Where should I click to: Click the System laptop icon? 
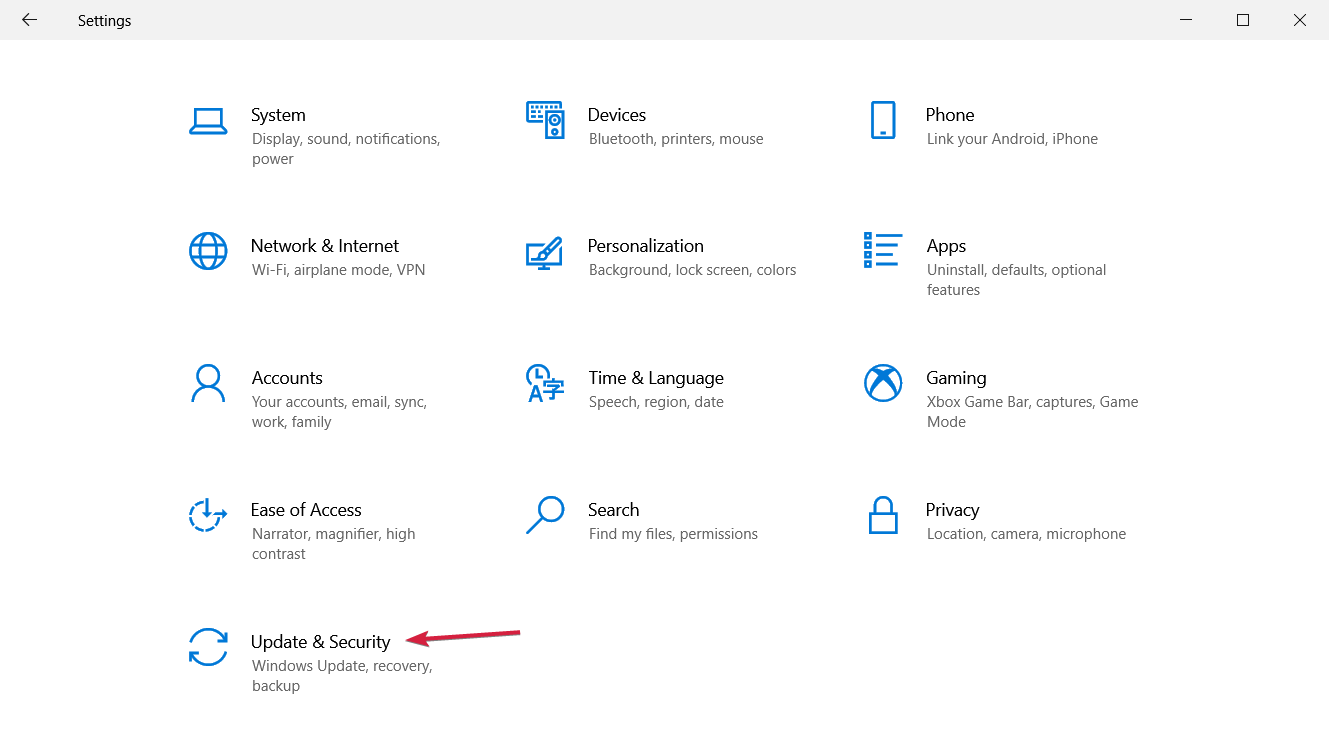point(208,121)
